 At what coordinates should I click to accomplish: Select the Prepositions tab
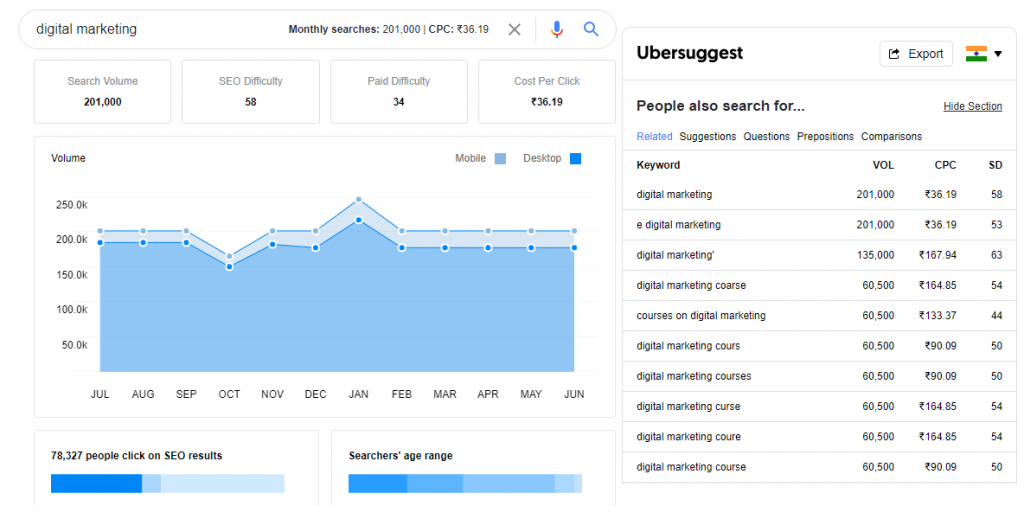[825, 136]
